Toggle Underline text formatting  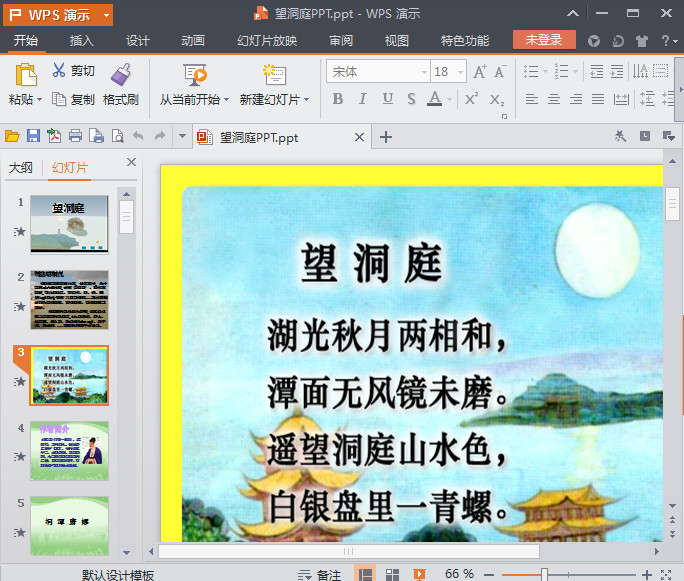[386, 99]
